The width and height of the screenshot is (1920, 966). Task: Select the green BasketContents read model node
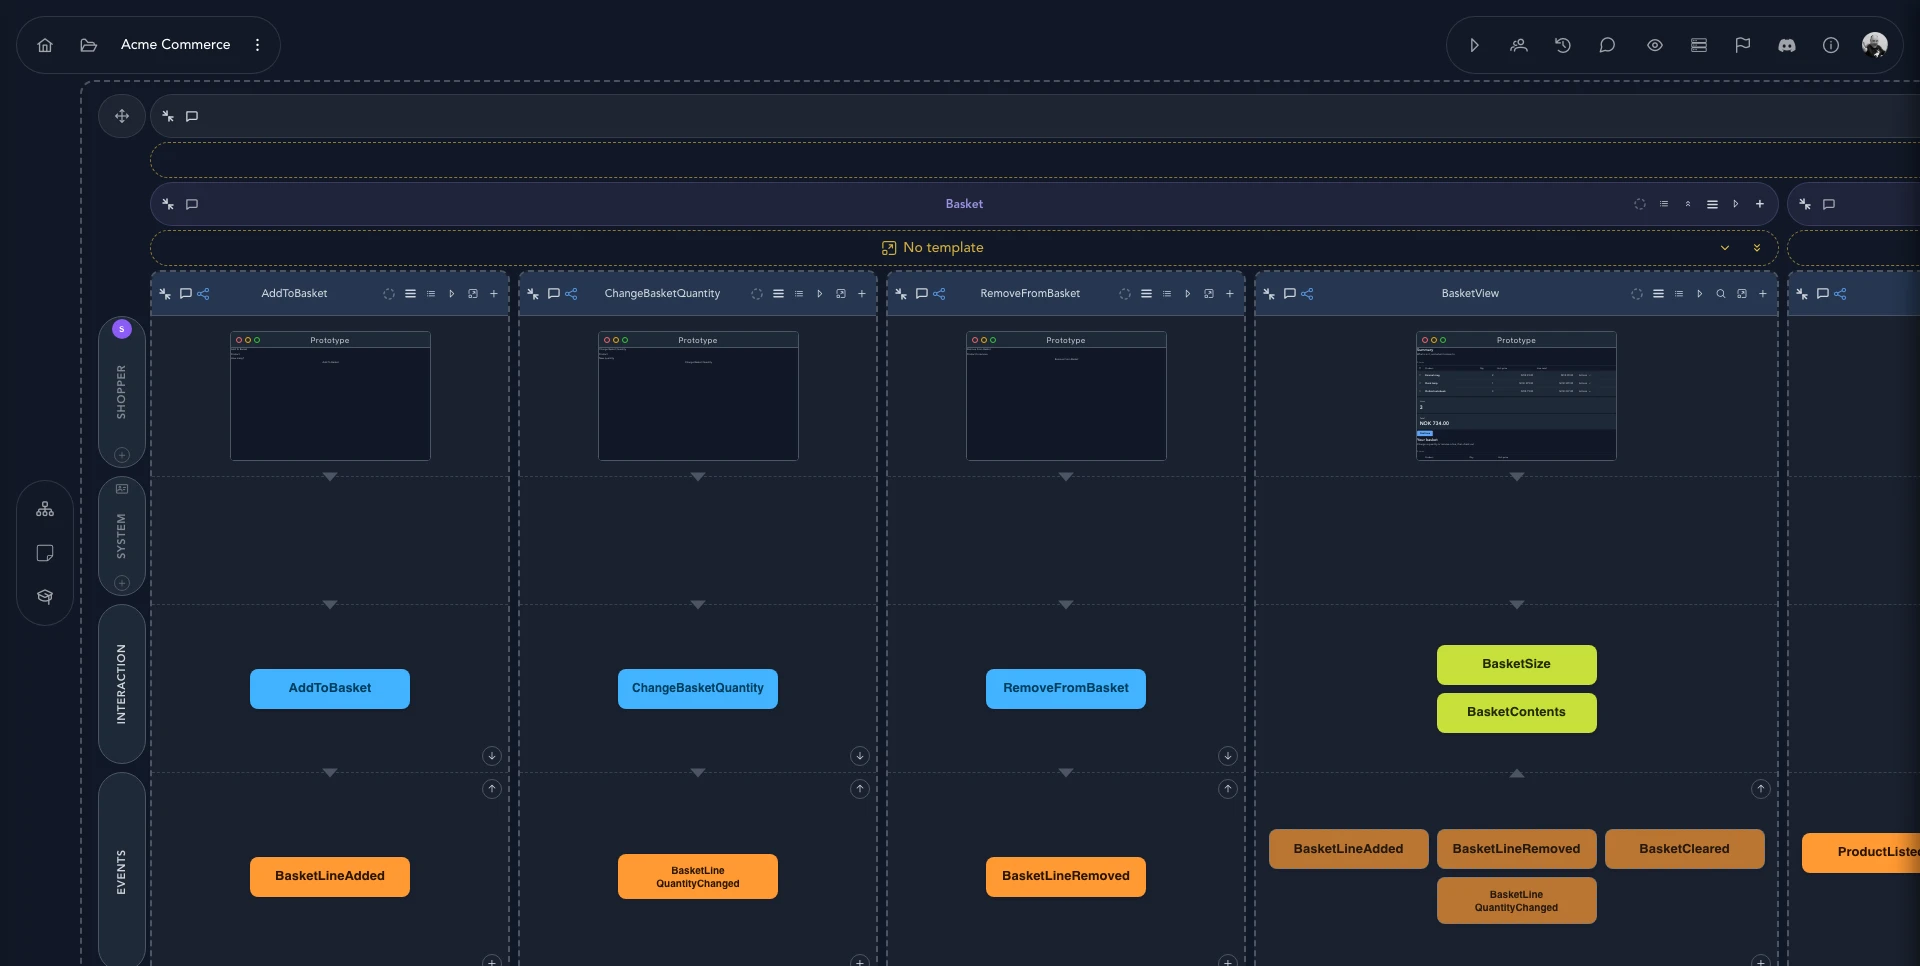tap(1517, 713)
